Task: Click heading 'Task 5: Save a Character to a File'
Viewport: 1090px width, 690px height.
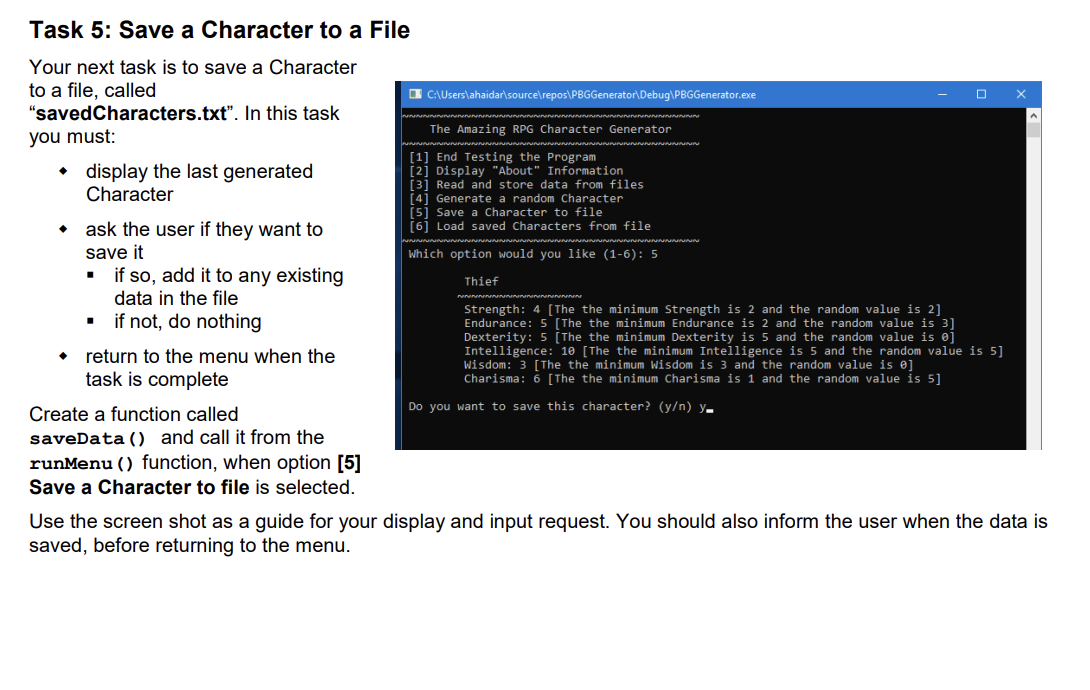Action: (x=220, y=31)
